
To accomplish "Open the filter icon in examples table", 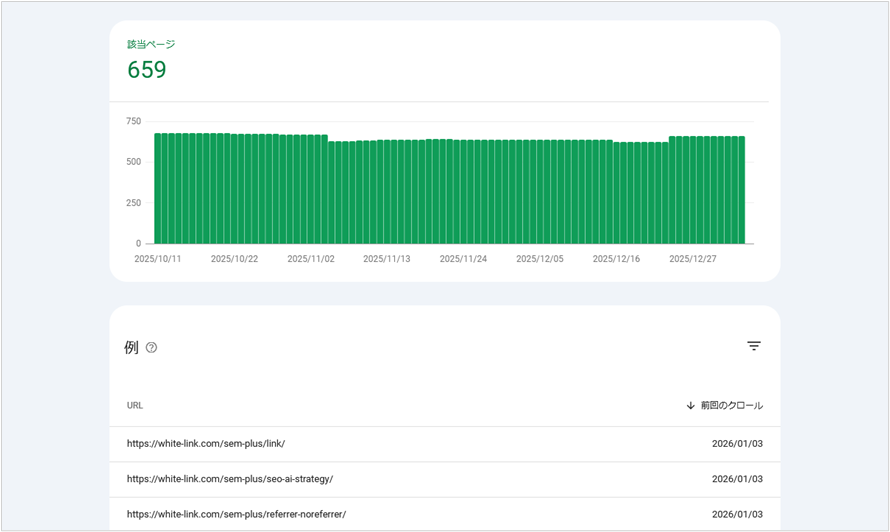I will [754, 346].
